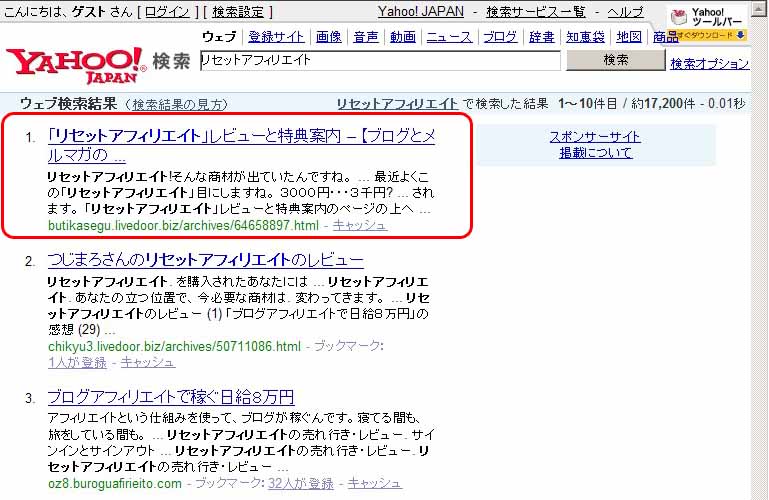Click URL text oz8.buroguafirieito.com

[115, 484]
